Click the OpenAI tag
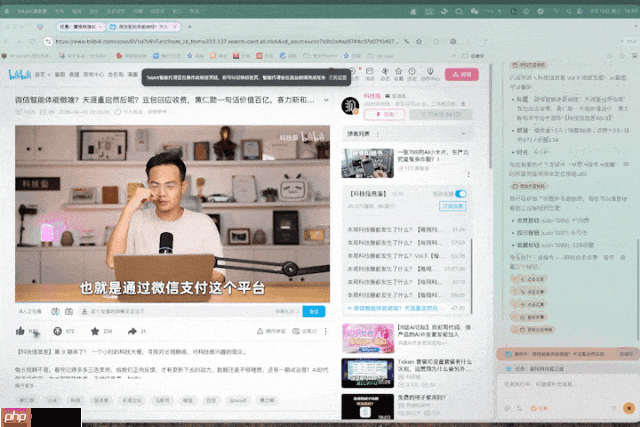This screenshot has height=427, width=640. click(238, 400)
